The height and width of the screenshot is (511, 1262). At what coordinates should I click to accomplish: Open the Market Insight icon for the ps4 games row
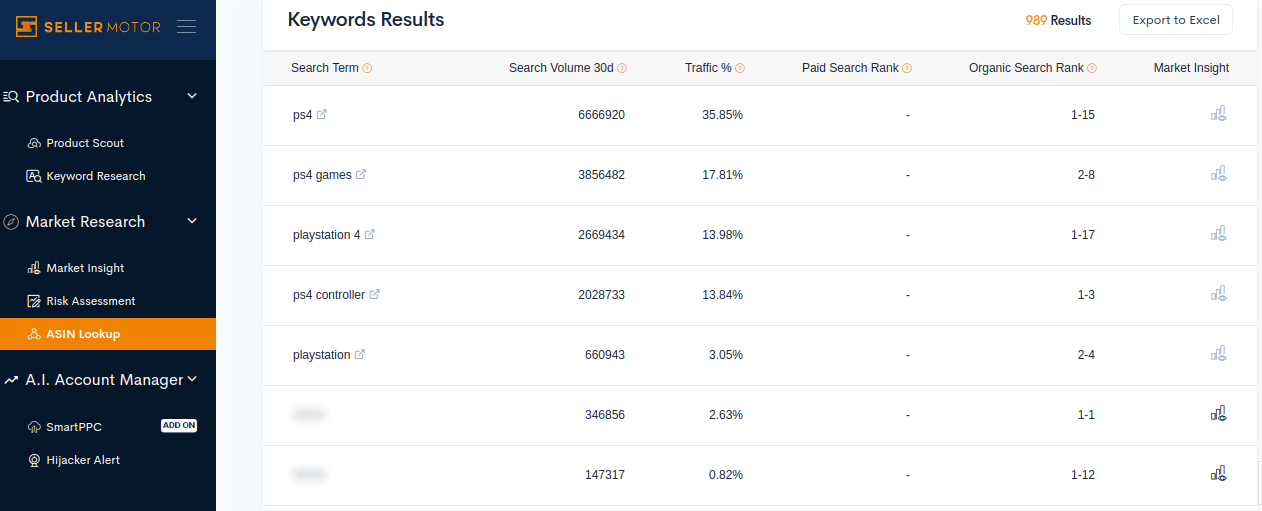pyautogui.click(x=1219, y=174)
